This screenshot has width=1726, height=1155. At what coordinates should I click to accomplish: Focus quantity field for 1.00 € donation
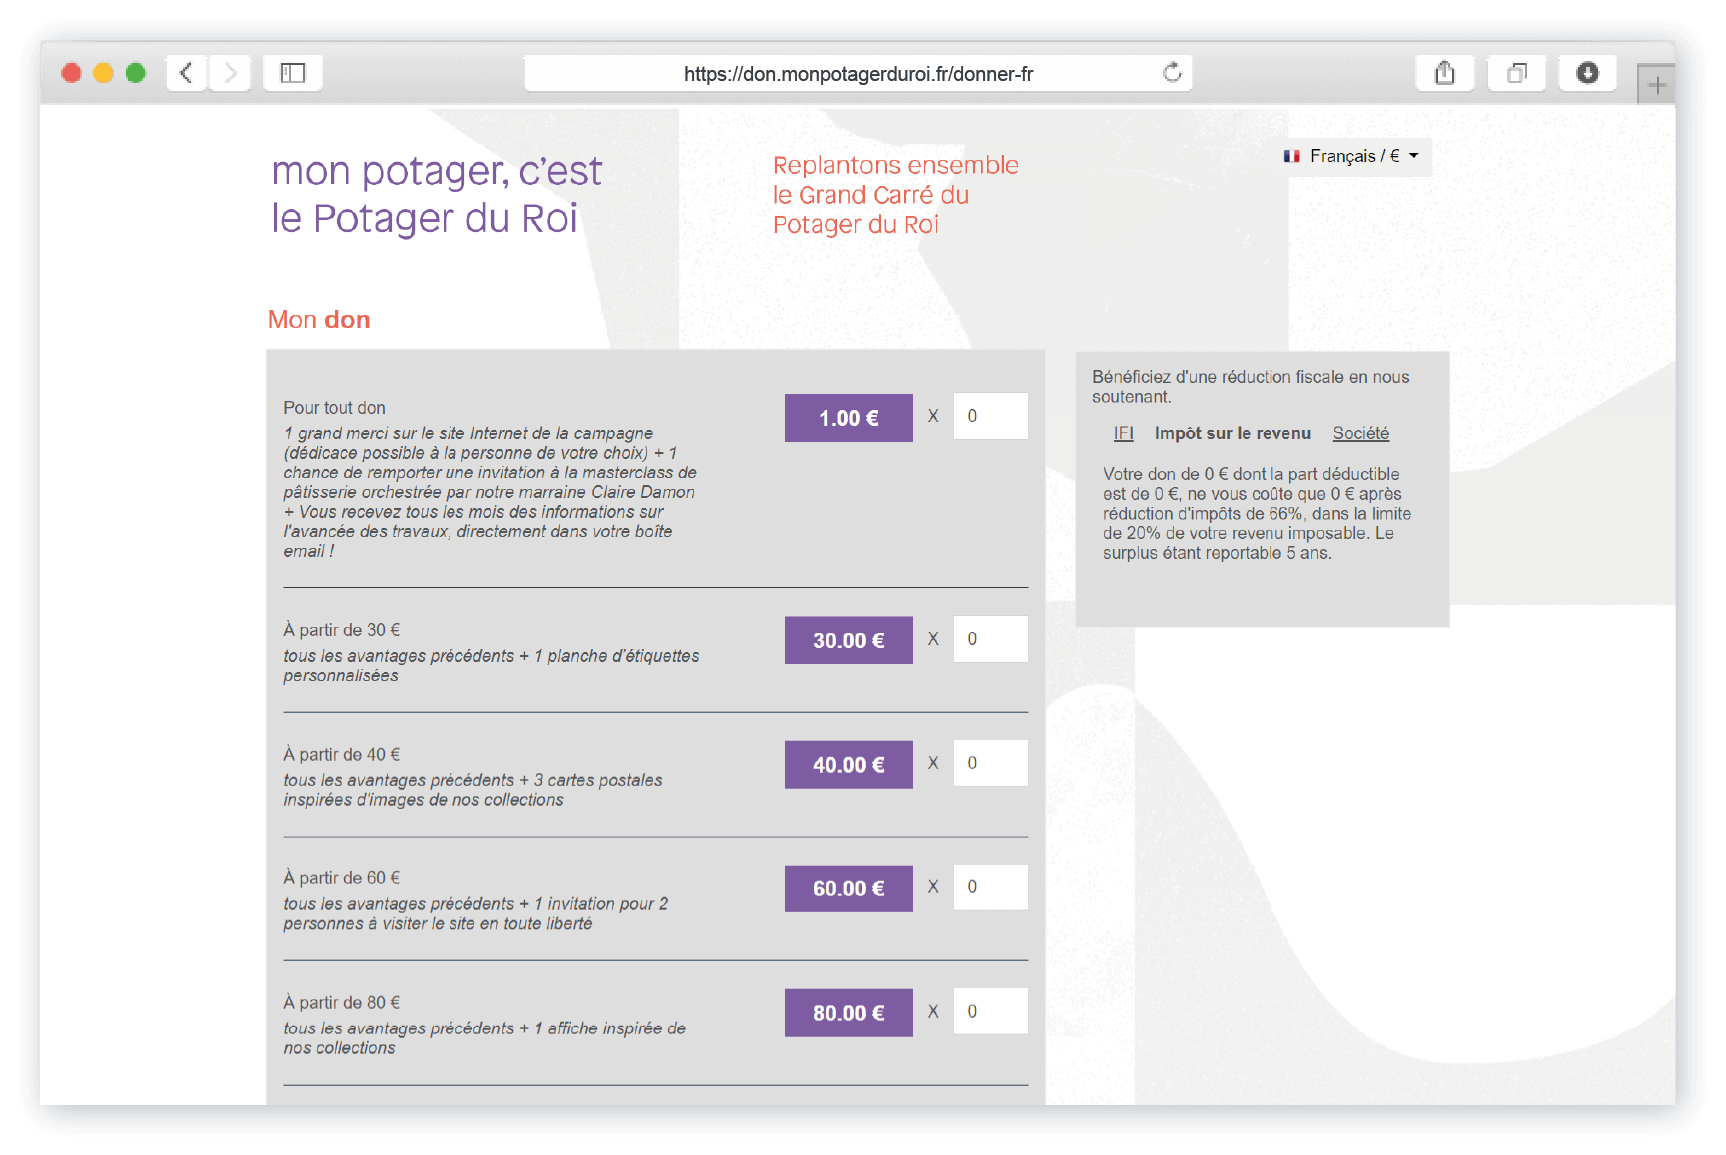990,416
